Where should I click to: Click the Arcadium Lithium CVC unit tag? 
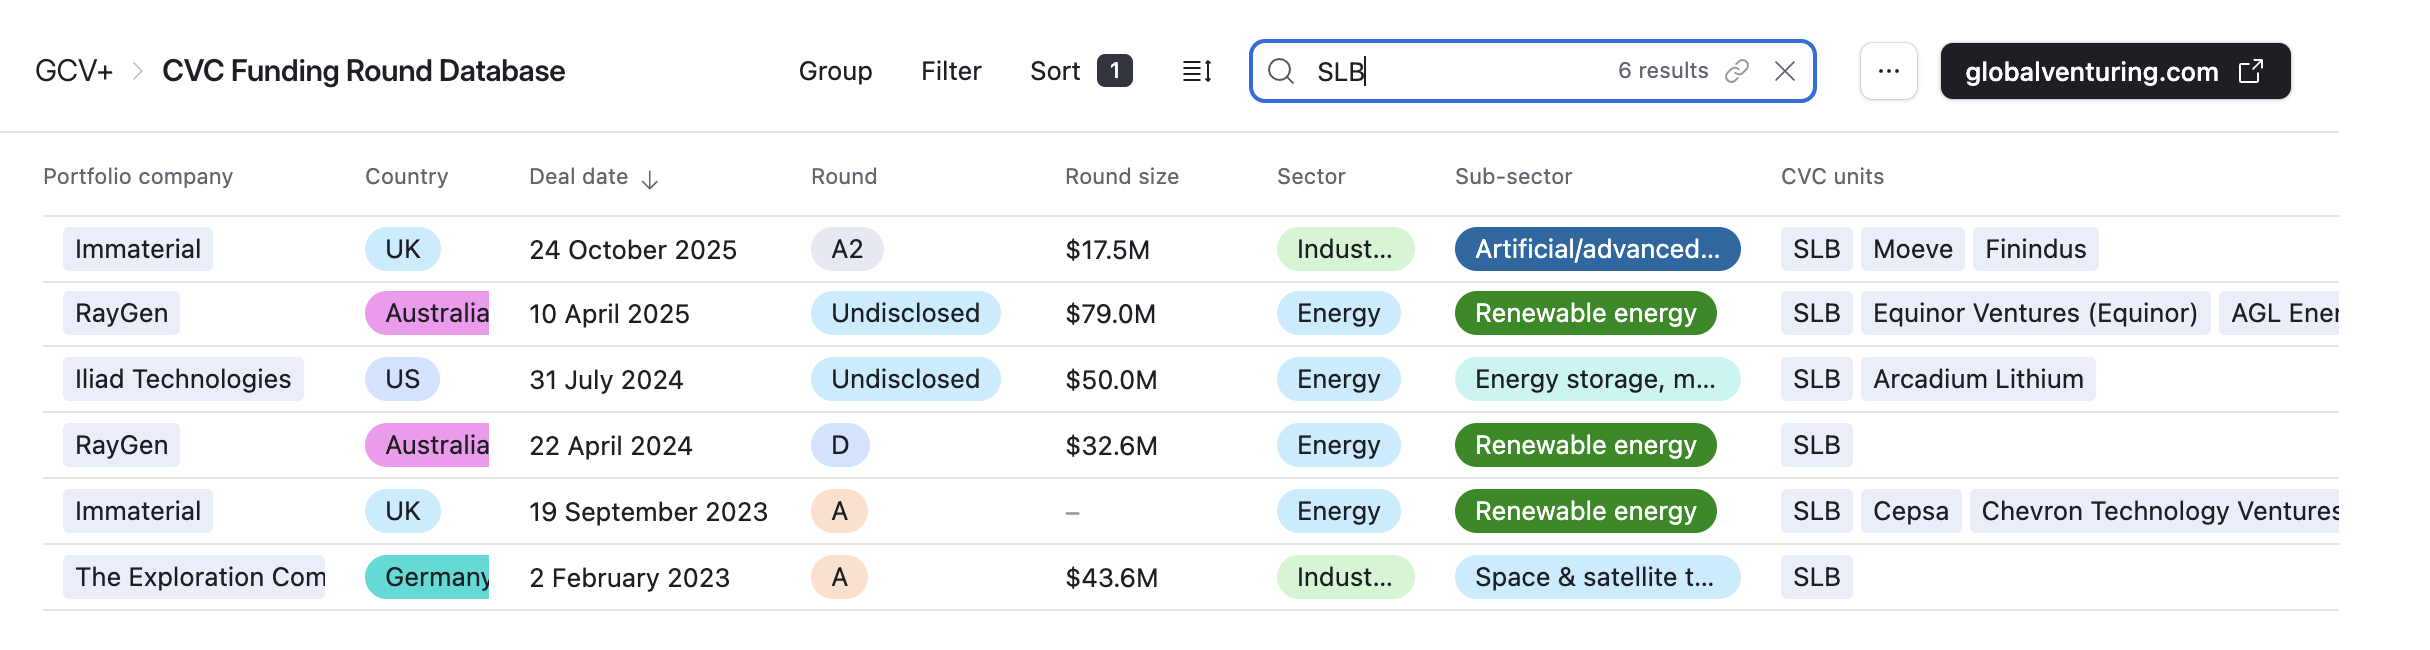[x=1977, y=379]
